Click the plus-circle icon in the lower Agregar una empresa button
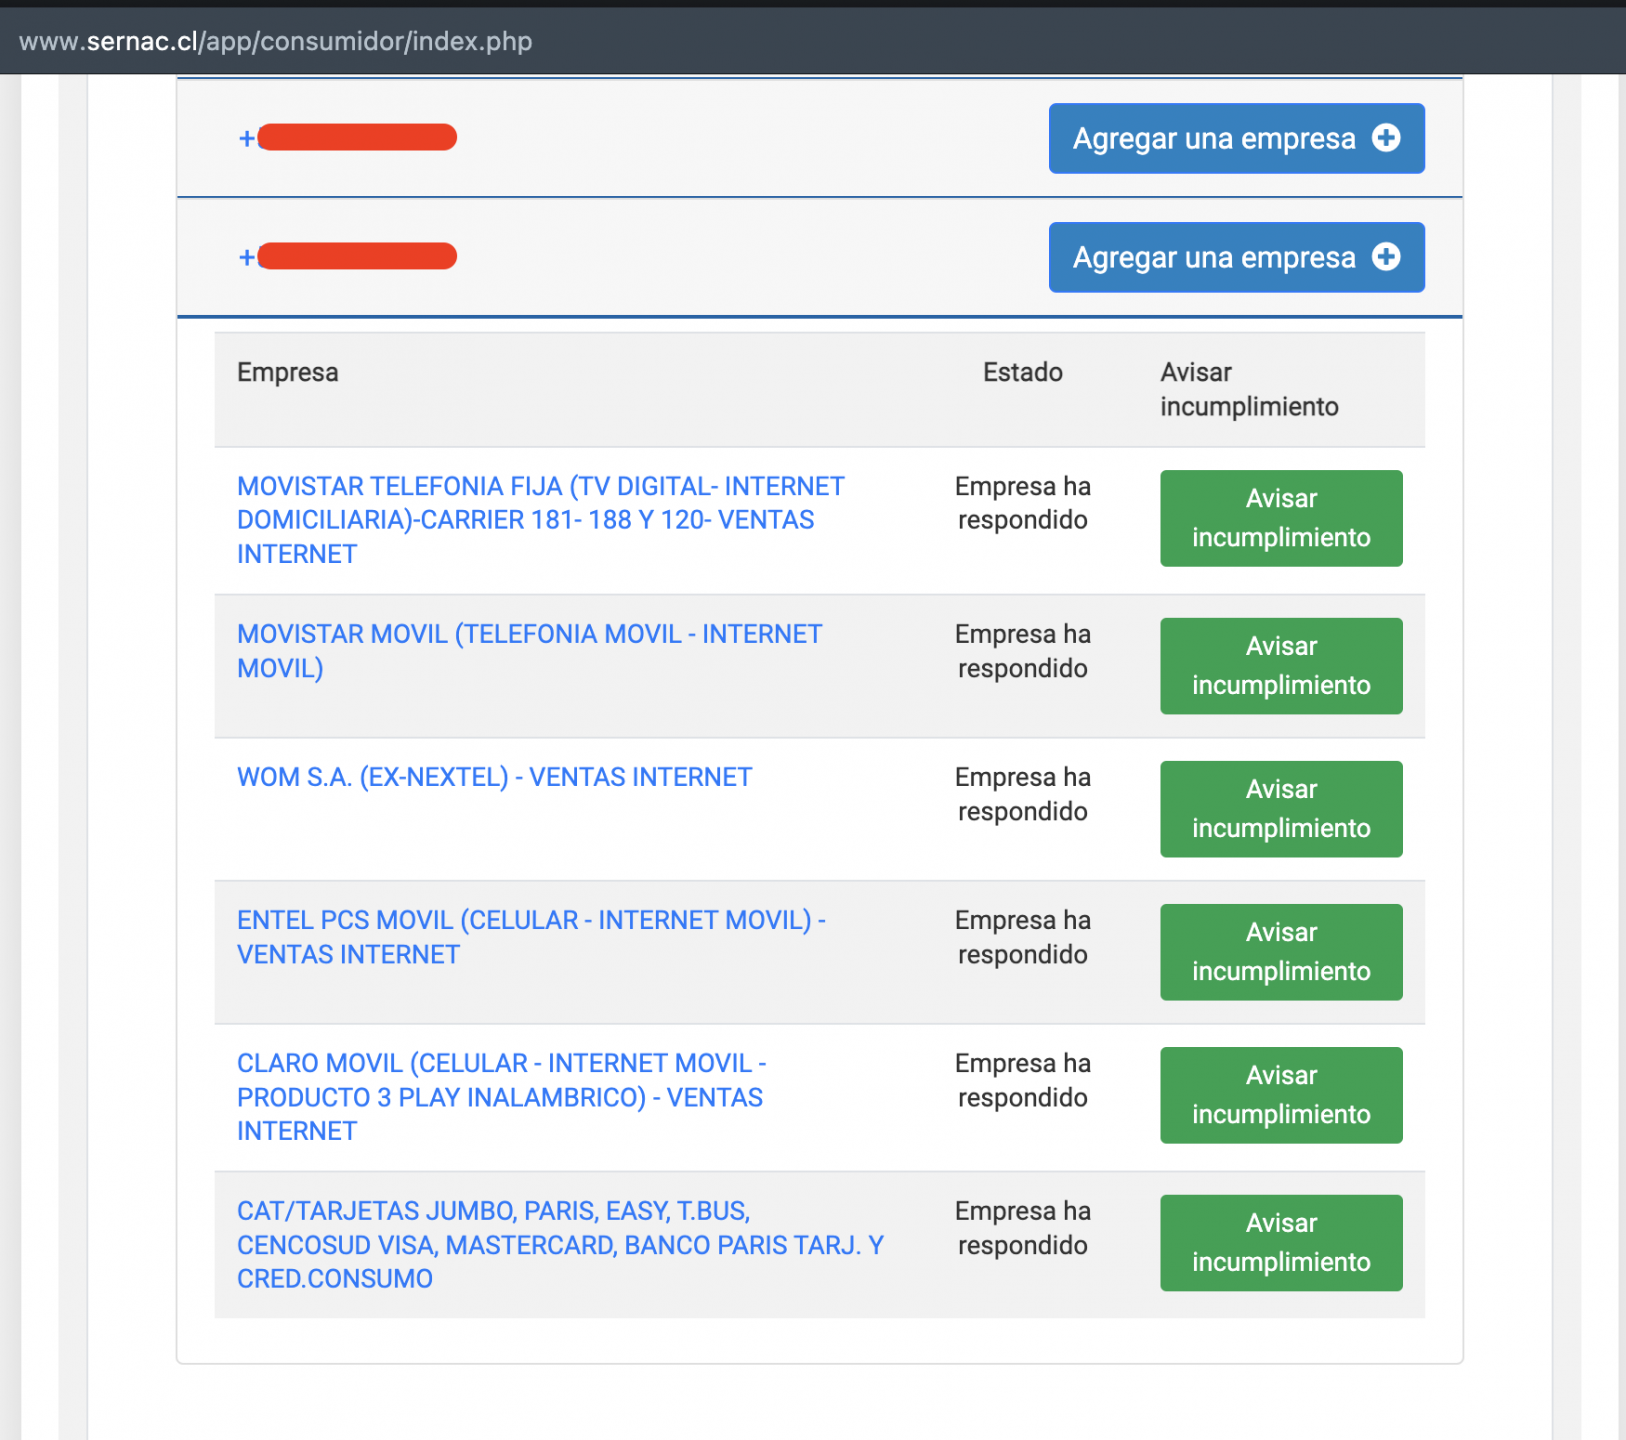This screenshot has width=1626, height=1440. [x=1386, y=257]
